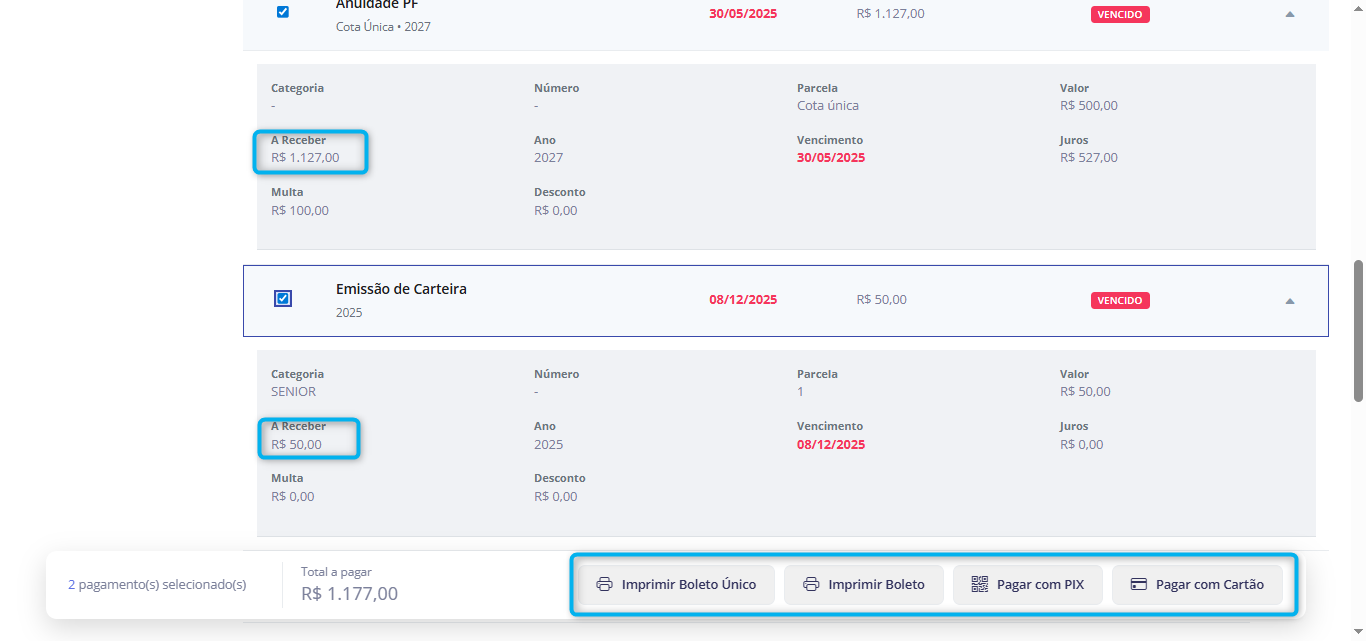
Task: Click the Juros value R$ 527,00
Action: click(1089, 158)
